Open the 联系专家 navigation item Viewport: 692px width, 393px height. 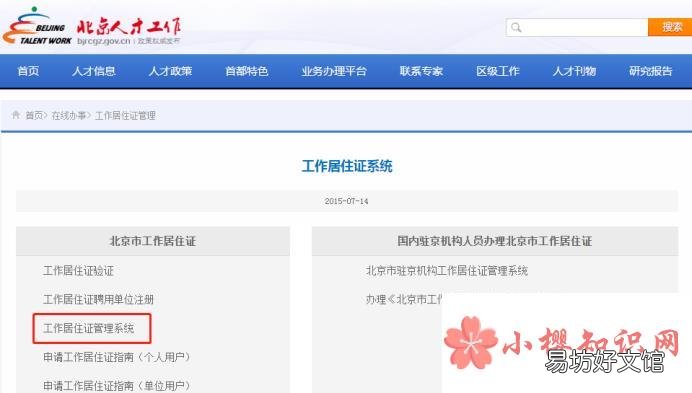pos(421,71)
